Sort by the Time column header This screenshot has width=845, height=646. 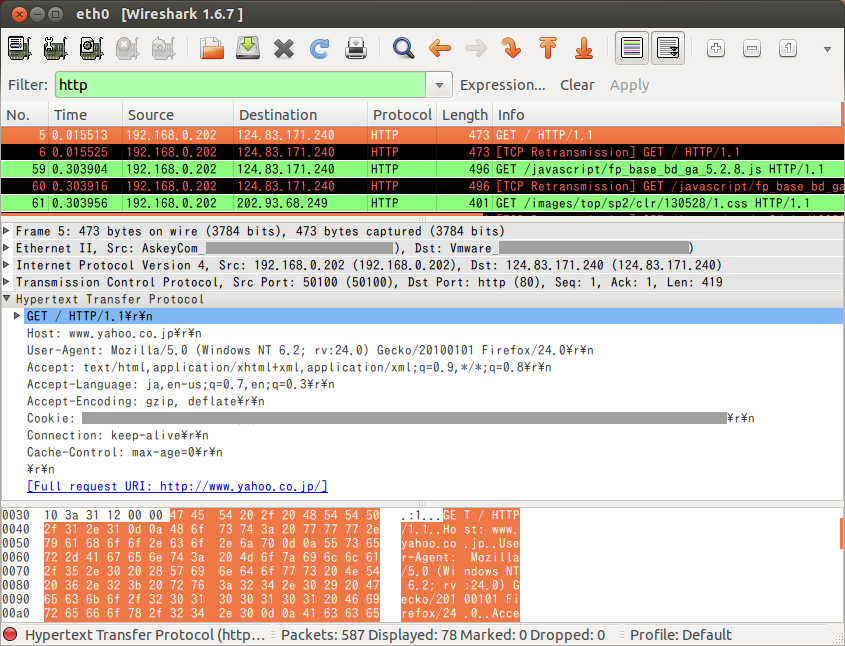[86, 115]
